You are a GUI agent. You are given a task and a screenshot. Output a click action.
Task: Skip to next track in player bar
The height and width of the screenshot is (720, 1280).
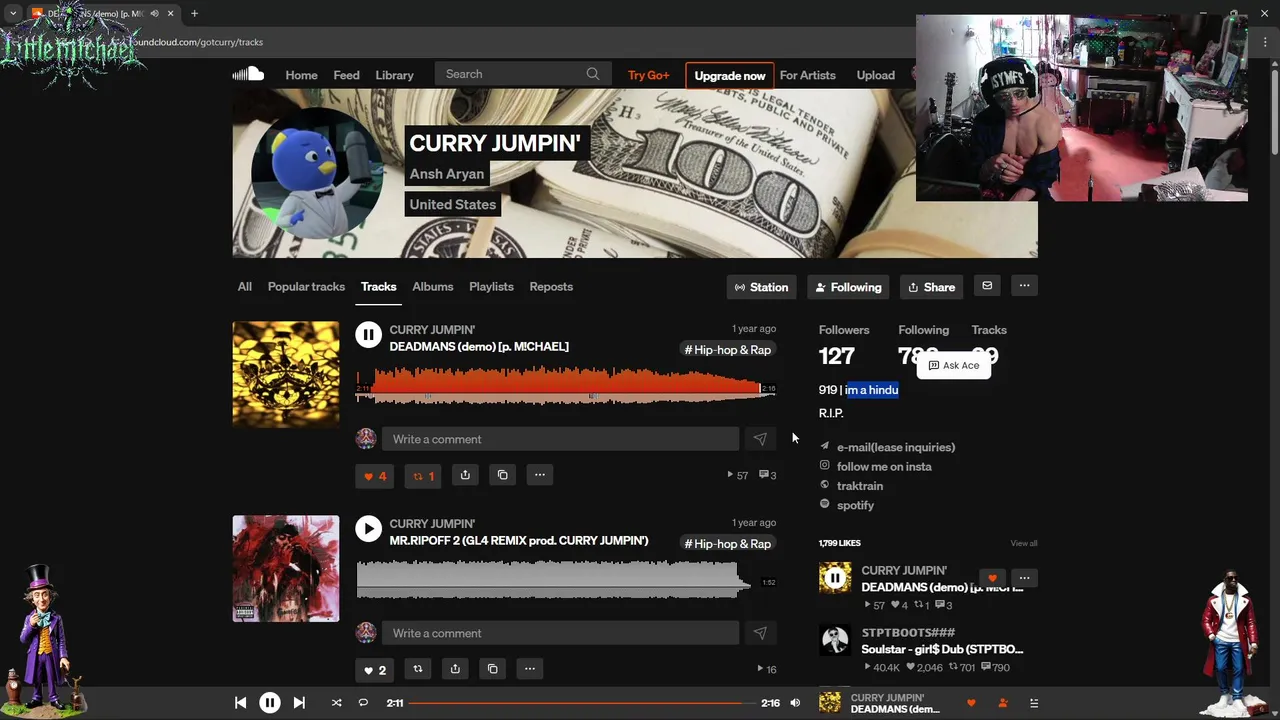tap(299, 703)
